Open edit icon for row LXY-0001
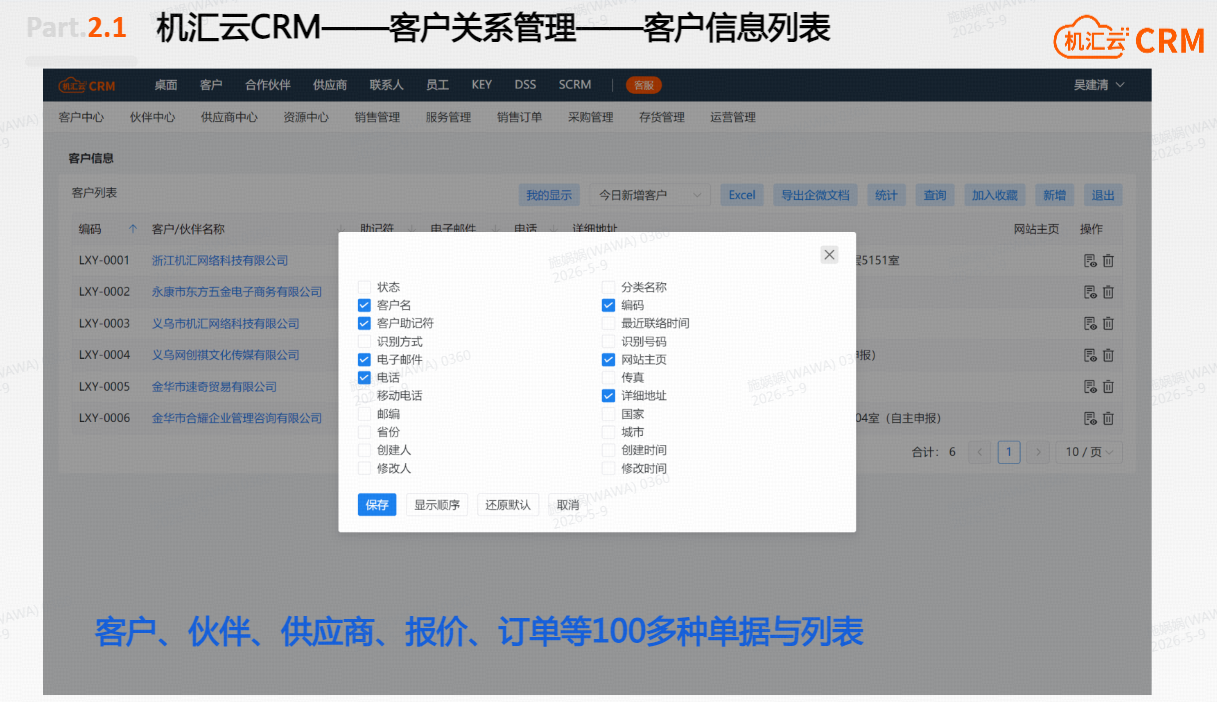1217x702 pixels. tap(1090, 261)
